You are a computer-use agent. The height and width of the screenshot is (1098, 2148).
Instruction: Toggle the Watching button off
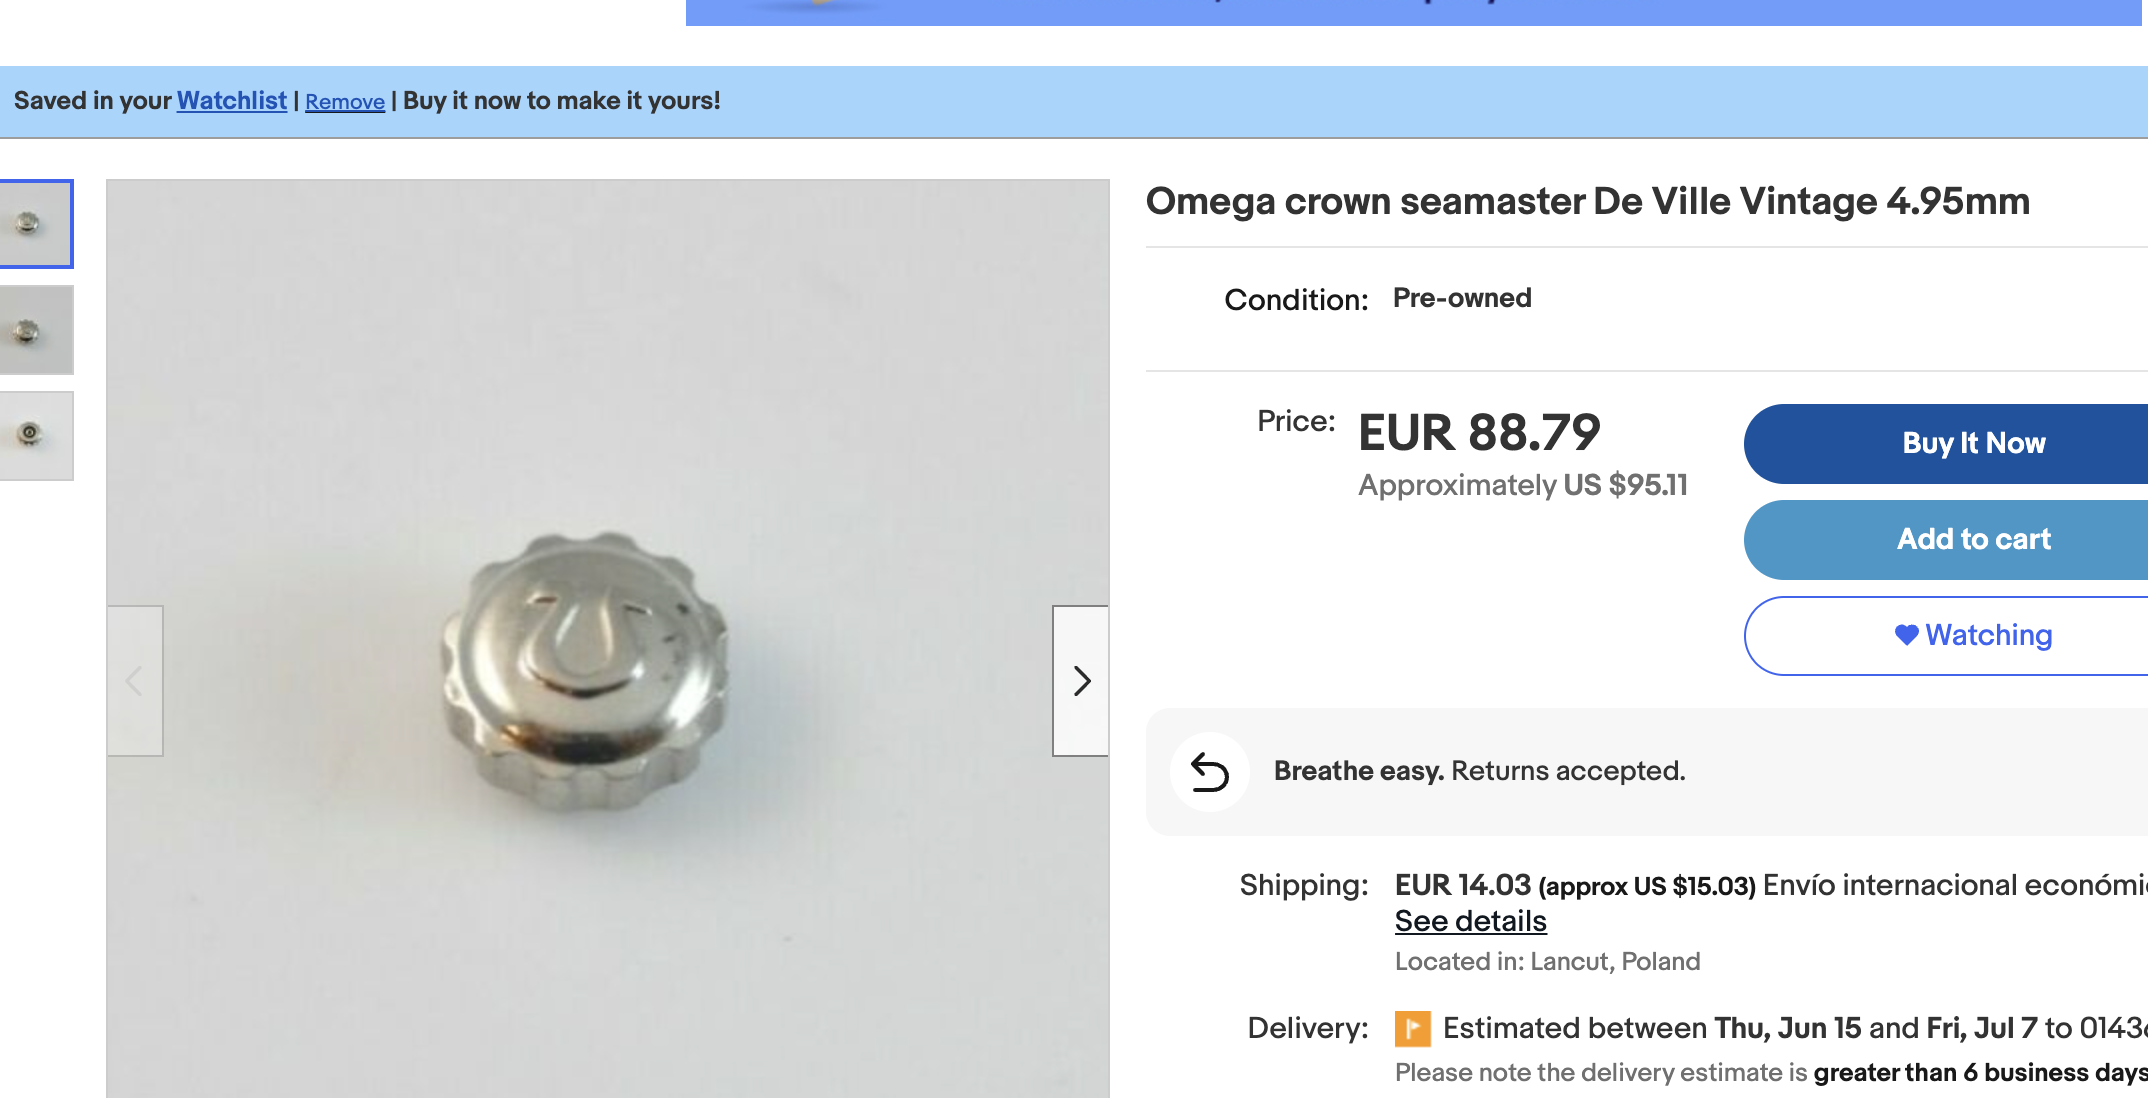click(1946, 636)
